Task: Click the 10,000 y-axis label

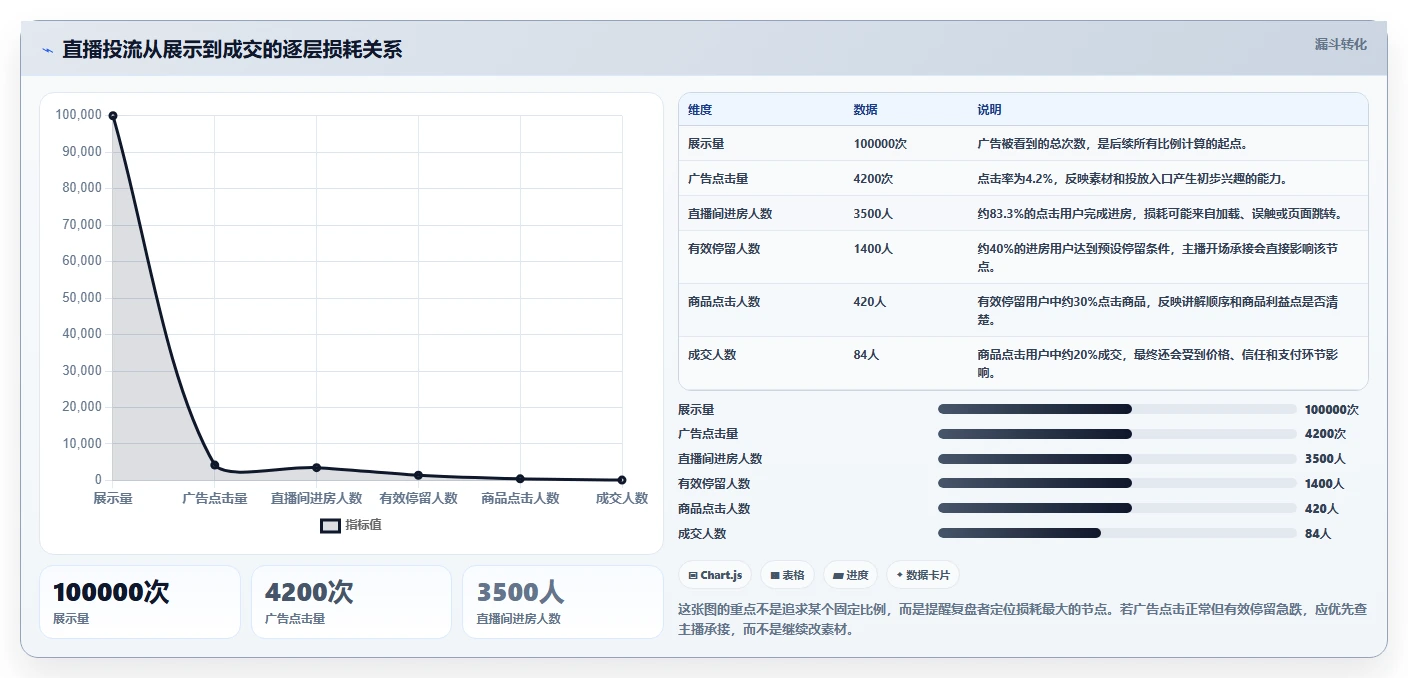Action: click(82, 444)
